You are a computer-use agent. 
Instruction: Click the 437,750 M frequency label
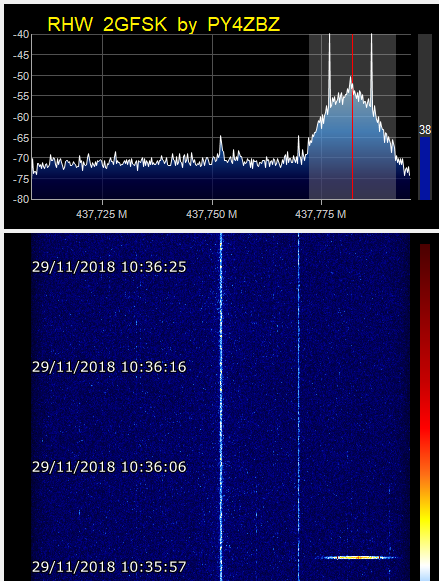point(212,214)
